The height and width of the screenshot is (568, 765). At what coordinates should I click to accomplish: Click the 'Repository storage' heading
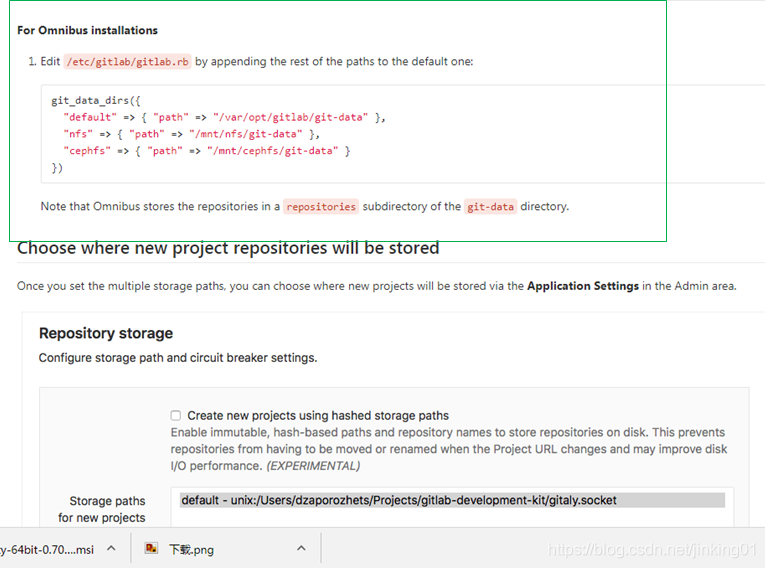106,333
